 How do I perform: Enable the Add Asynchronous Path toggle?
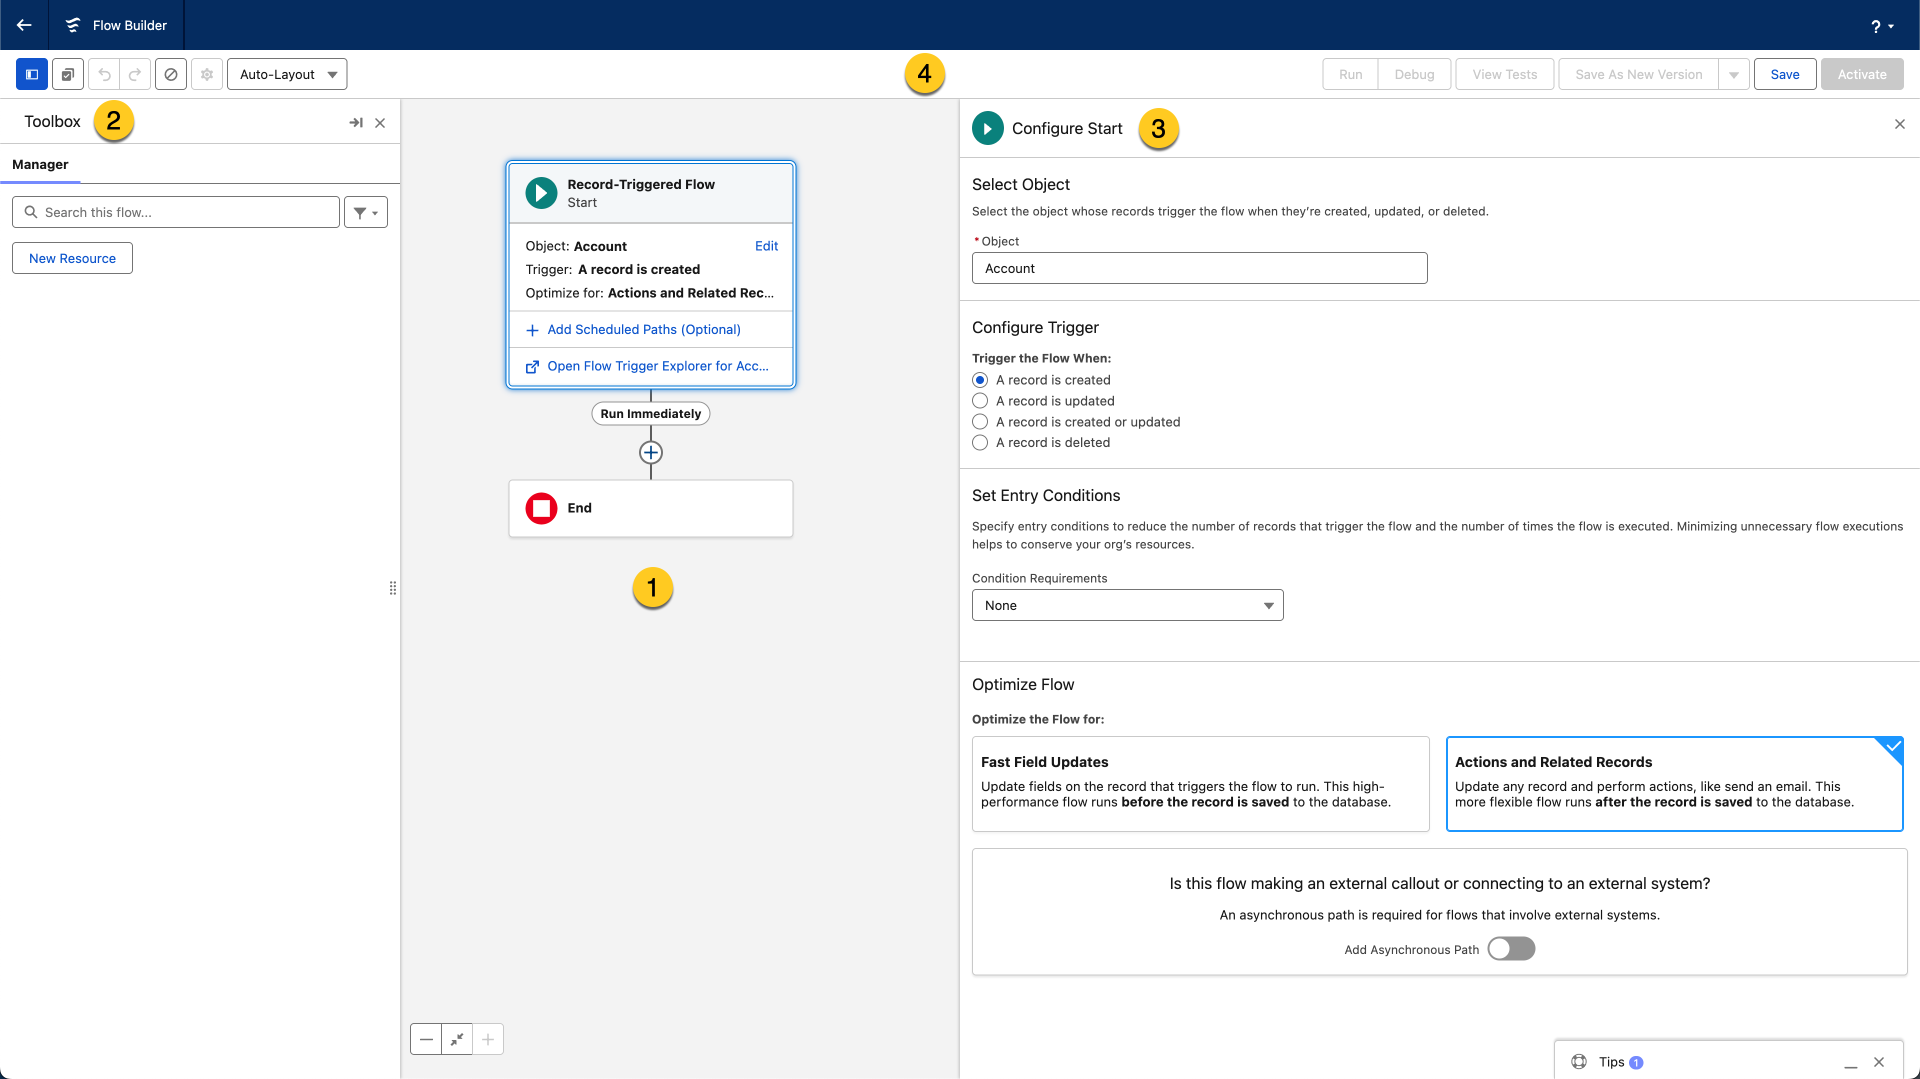click(x=1510, y=949)
